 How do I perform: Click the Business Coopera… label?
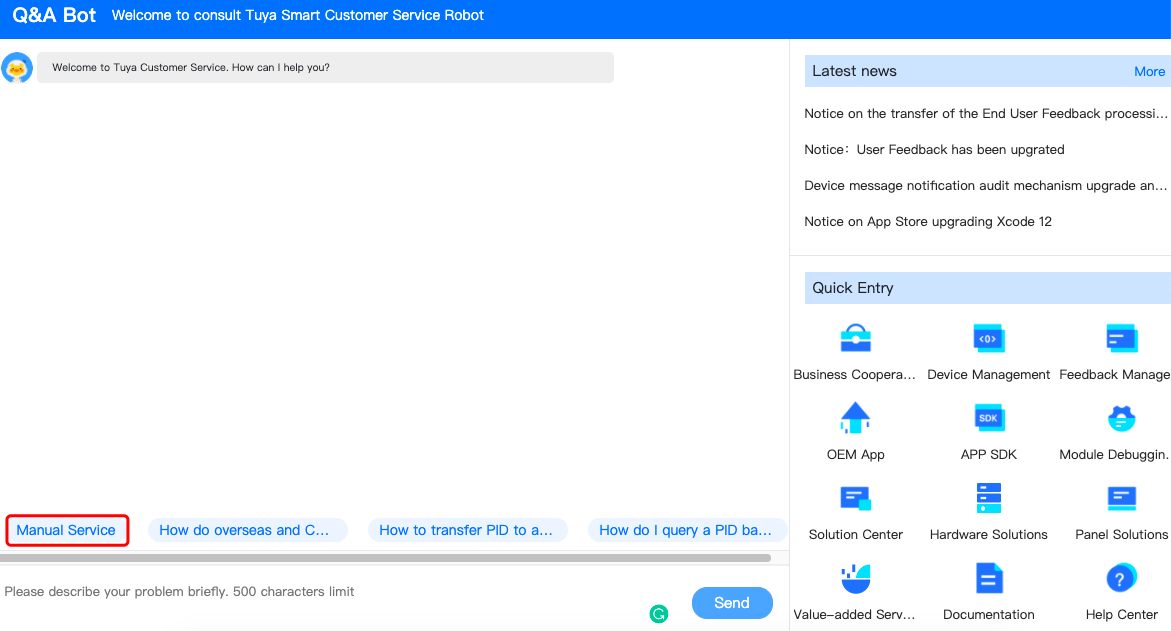point(854,374)
